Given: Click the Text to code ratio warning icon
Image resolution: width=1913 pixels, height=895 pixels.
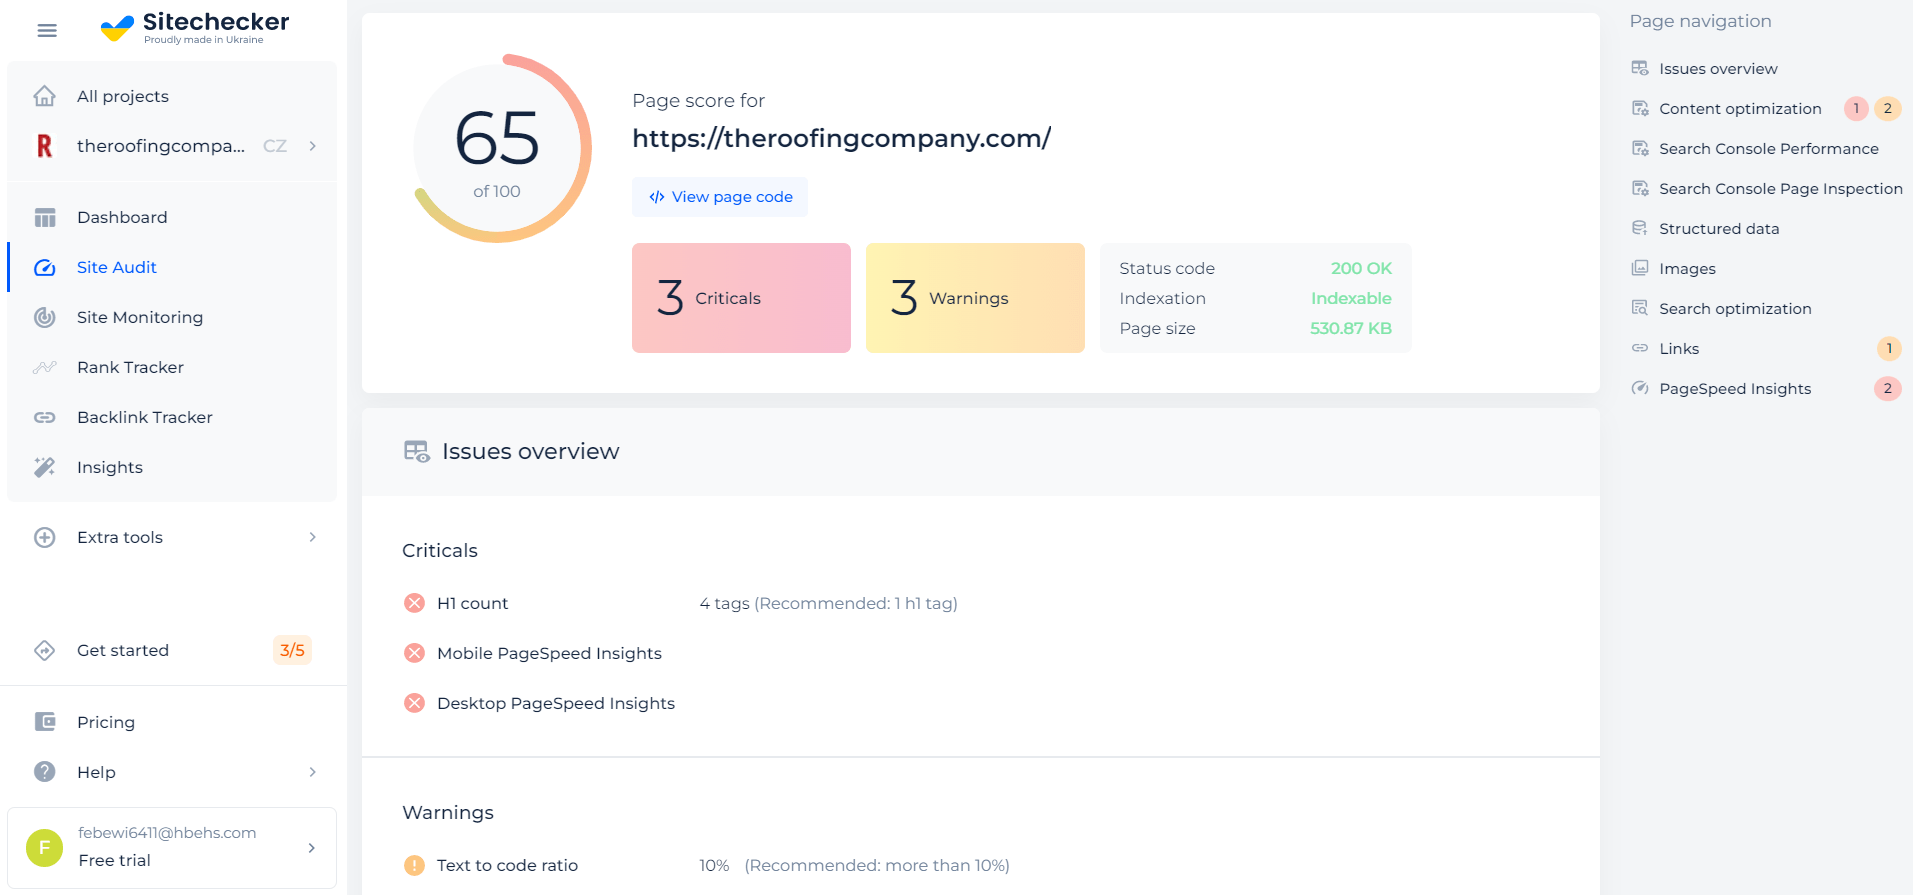Looking at the screenshot, I should click(414, 865).
